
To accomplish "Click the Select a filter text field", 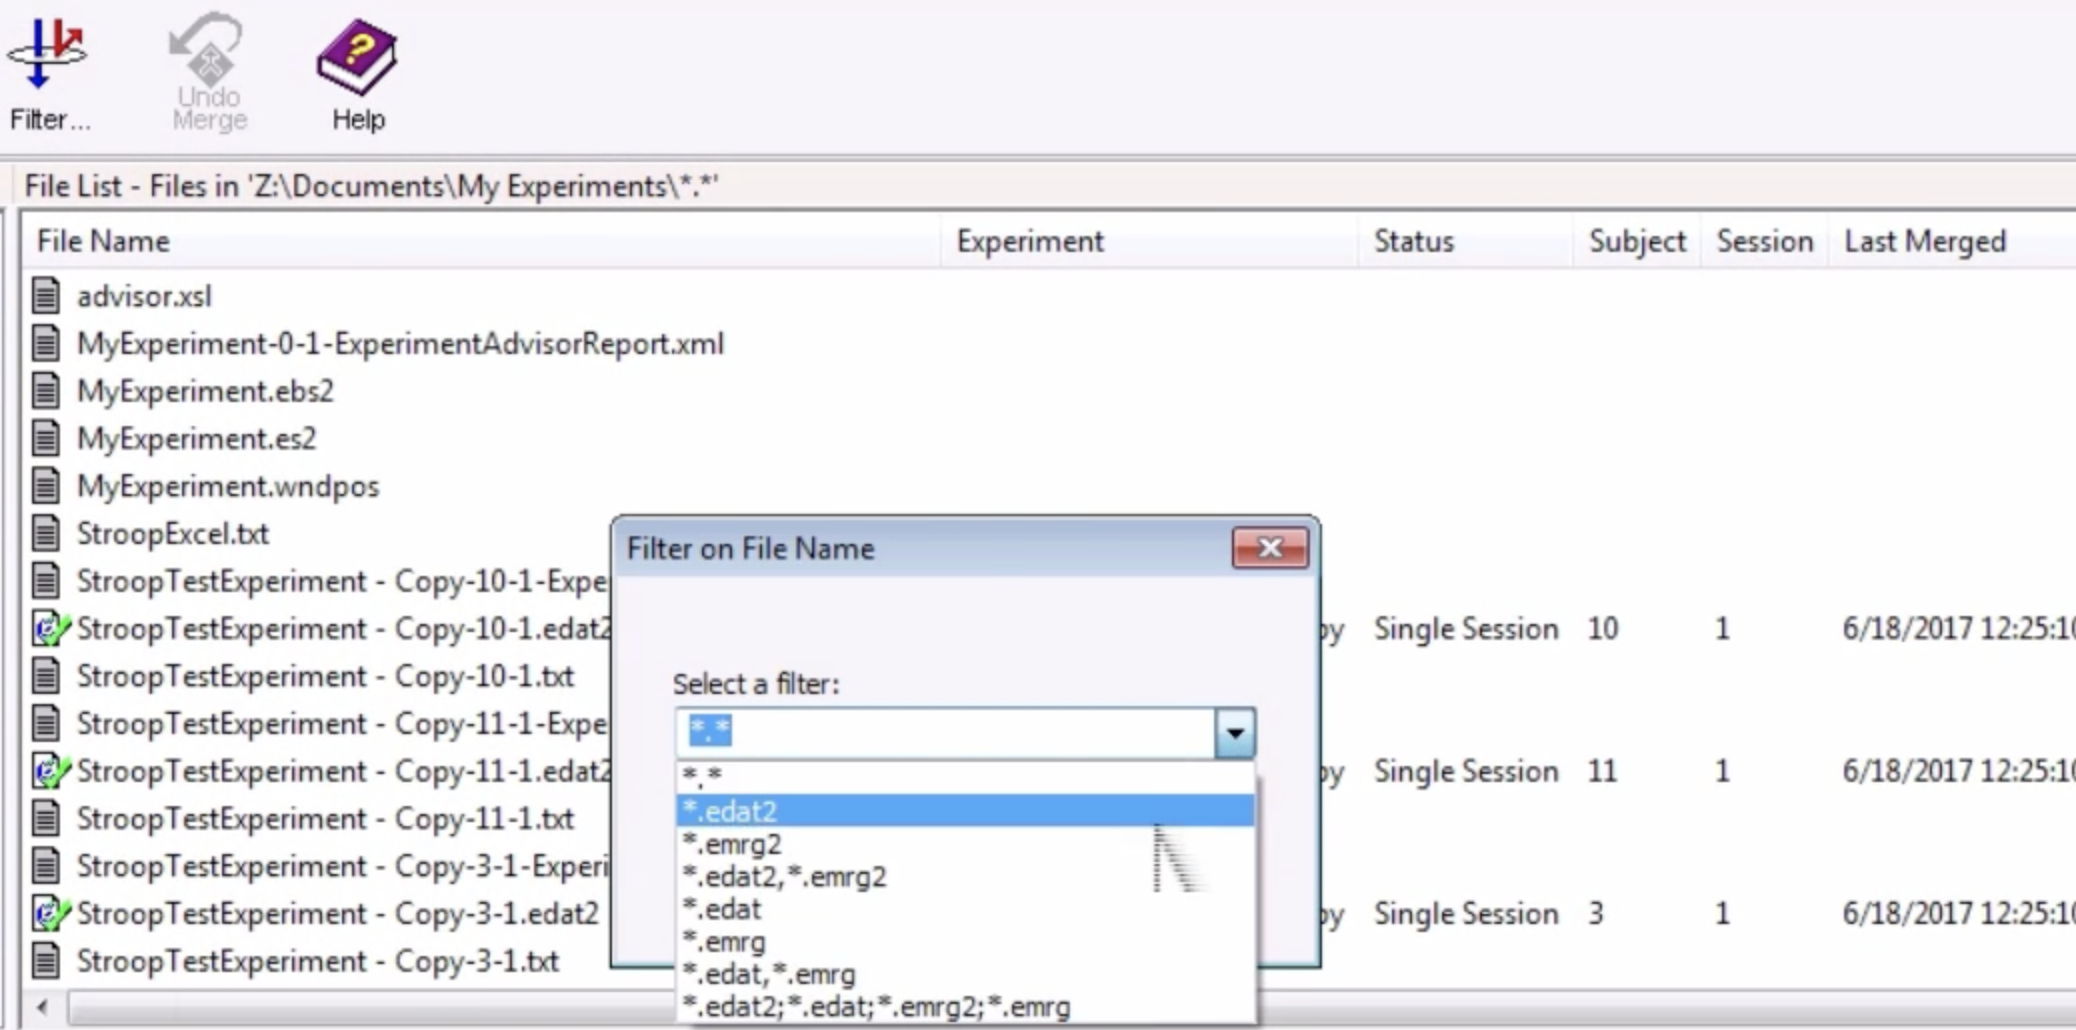I will point(946,733).
